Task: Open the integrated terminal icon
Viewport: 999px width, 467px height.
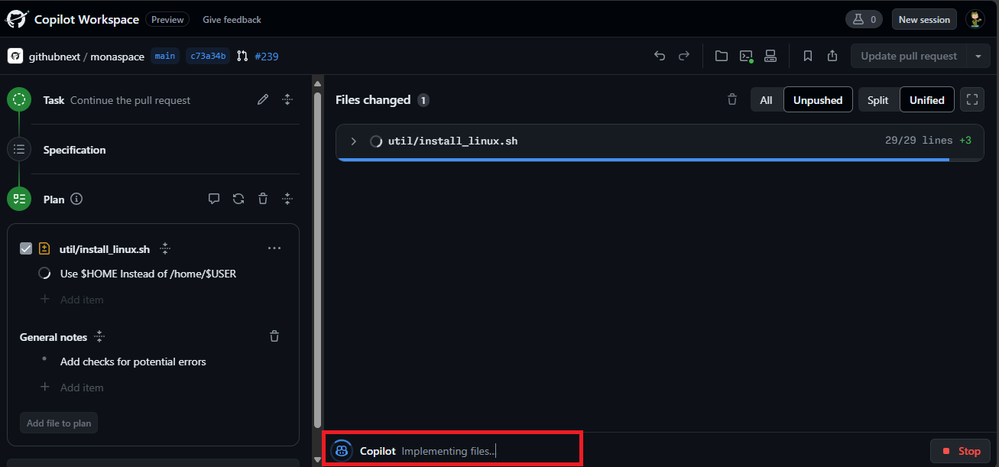Action: coord(746,56)
